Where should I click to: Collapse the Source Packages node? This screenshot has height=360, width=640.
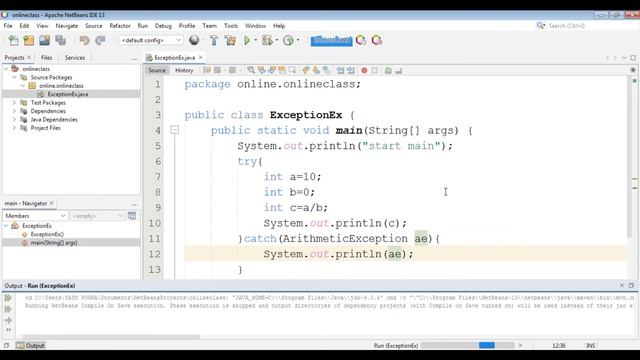pos(14,77)
